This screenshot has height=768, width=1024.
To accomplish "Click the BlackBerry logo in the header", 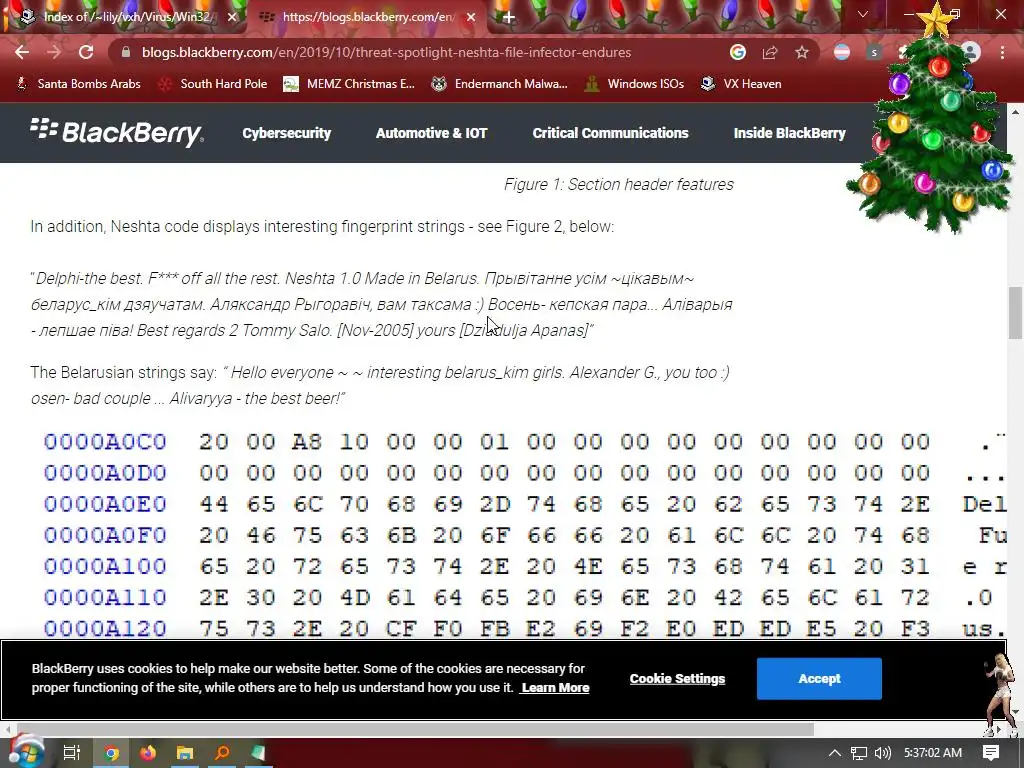I will pyautogui.click(x=117, y=133).
